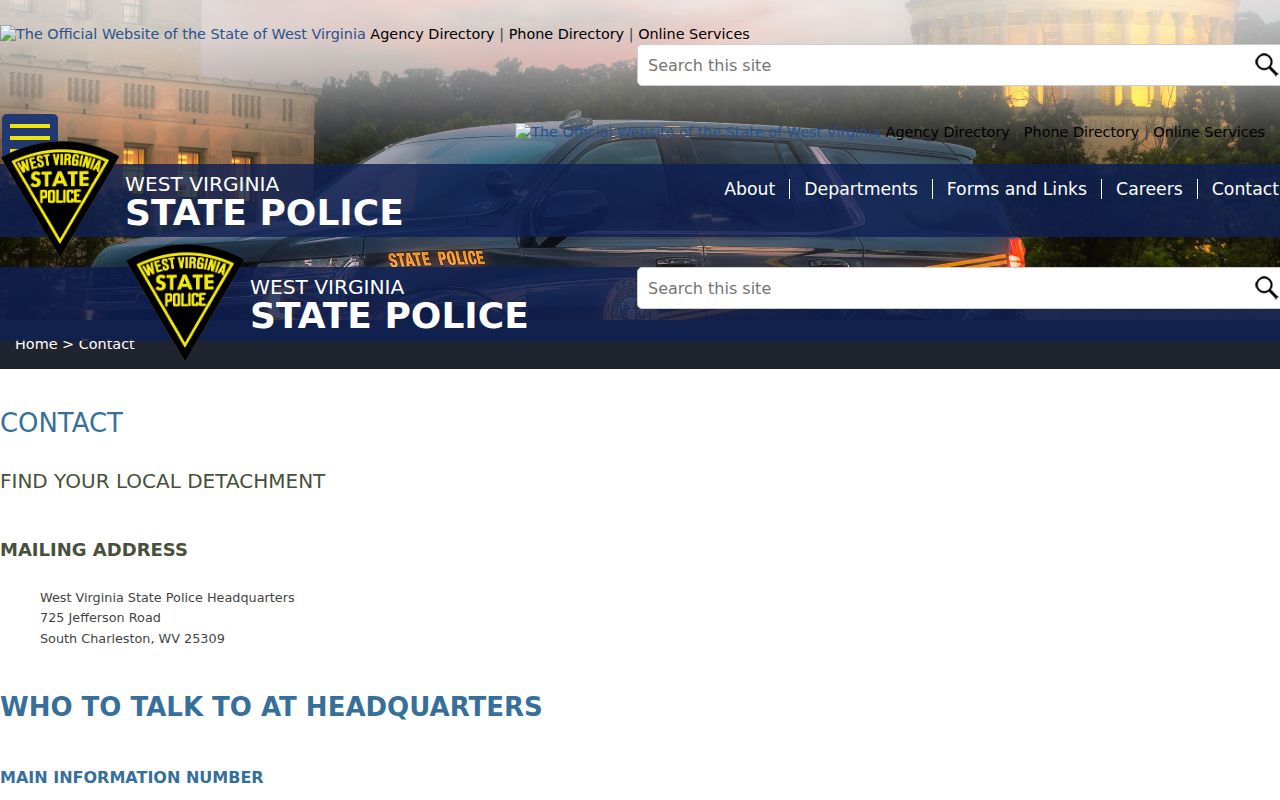This screenshot has height=800, width=1280.
Task: Click 'South Charleston, WV 25309' text
Action: click(x=132, y=639)
